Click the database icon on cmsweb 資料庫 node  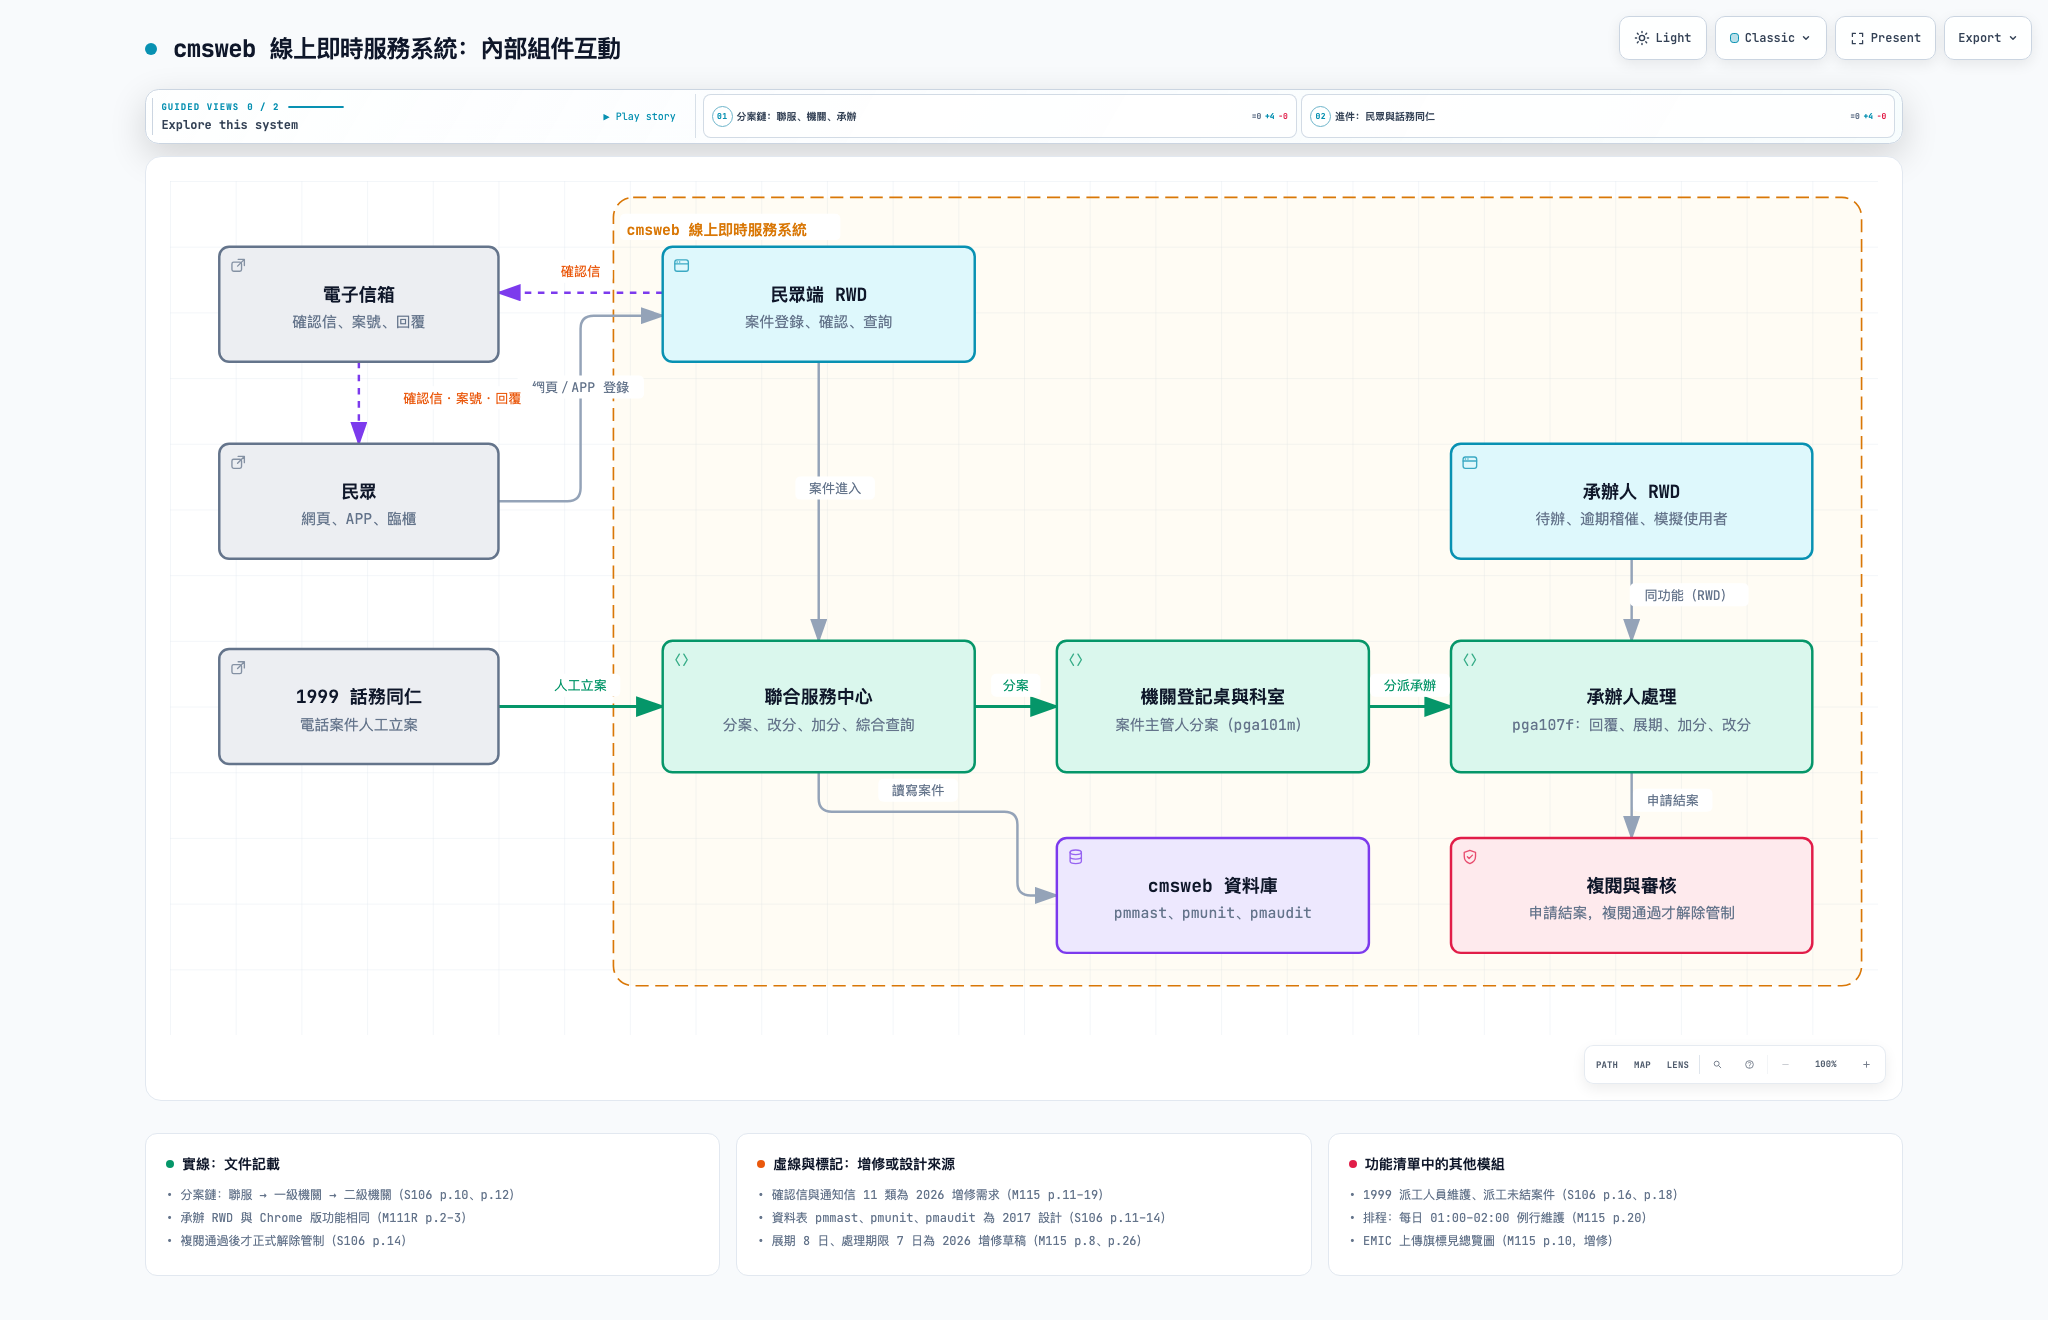(1076, 857)
